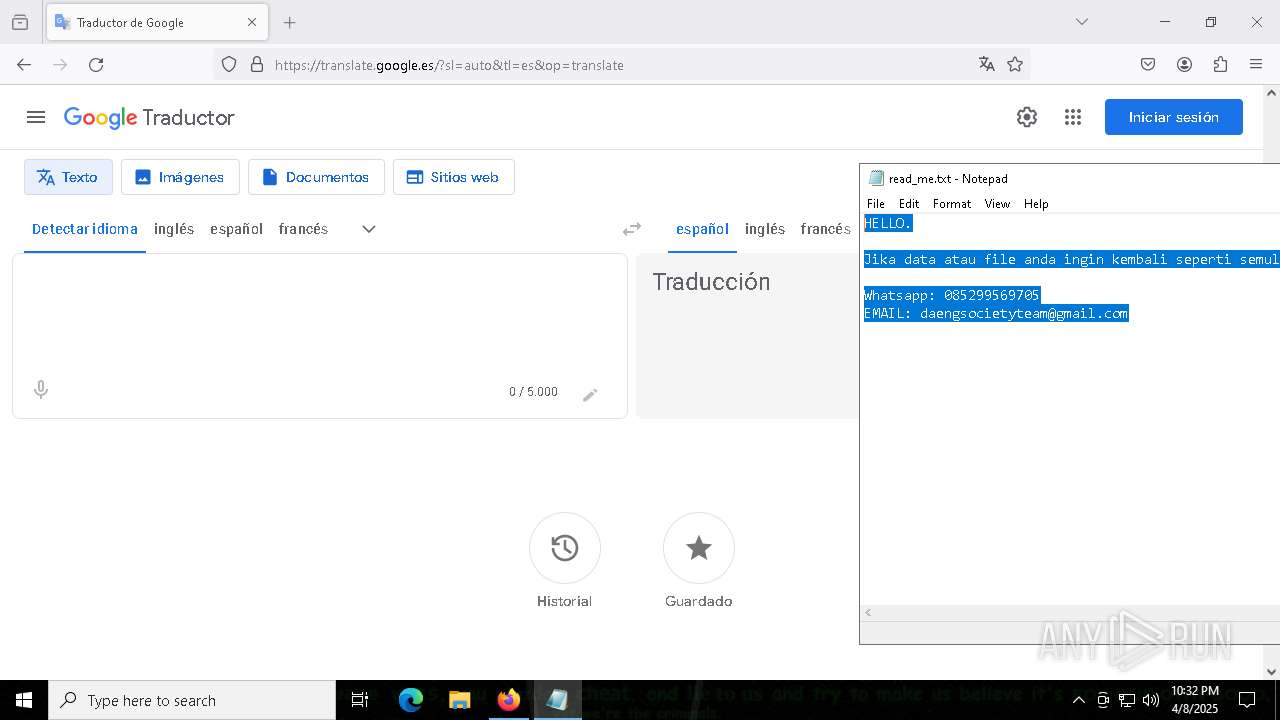Close the Traductor de Google tab

pos(252,22)
